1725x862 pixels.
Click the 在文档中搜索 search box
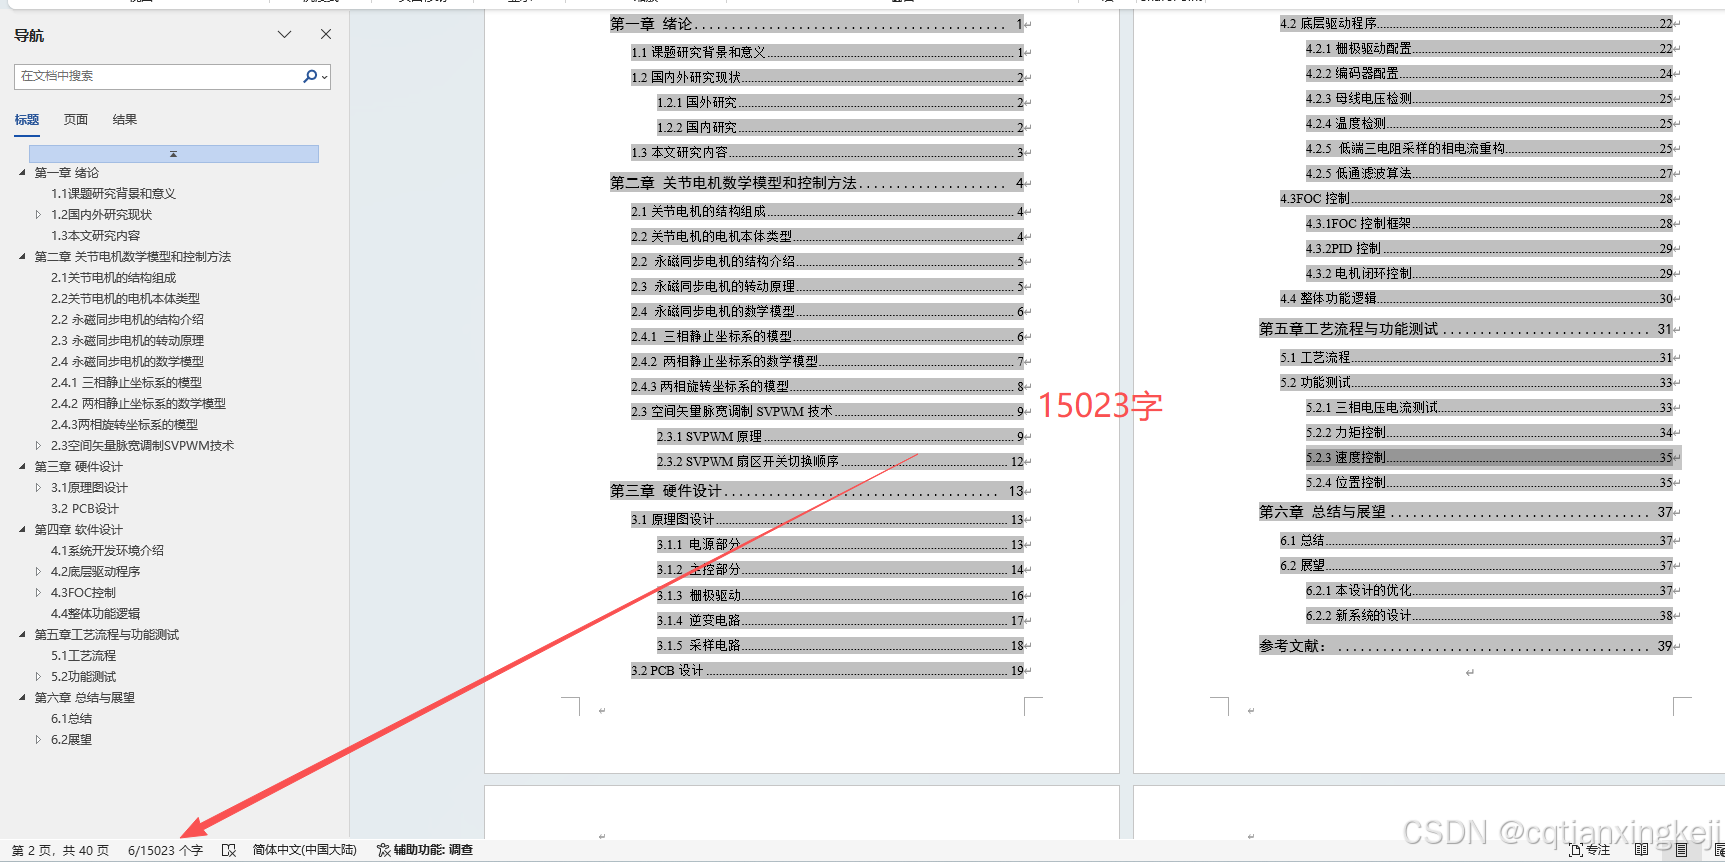[x=158, y=76]
